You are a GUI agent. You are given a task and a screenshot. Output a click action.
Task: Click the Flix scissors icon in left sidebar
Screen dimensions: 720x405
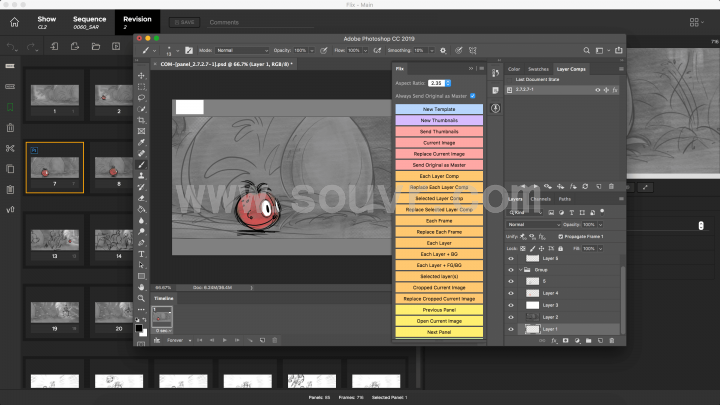pos(10,148)
